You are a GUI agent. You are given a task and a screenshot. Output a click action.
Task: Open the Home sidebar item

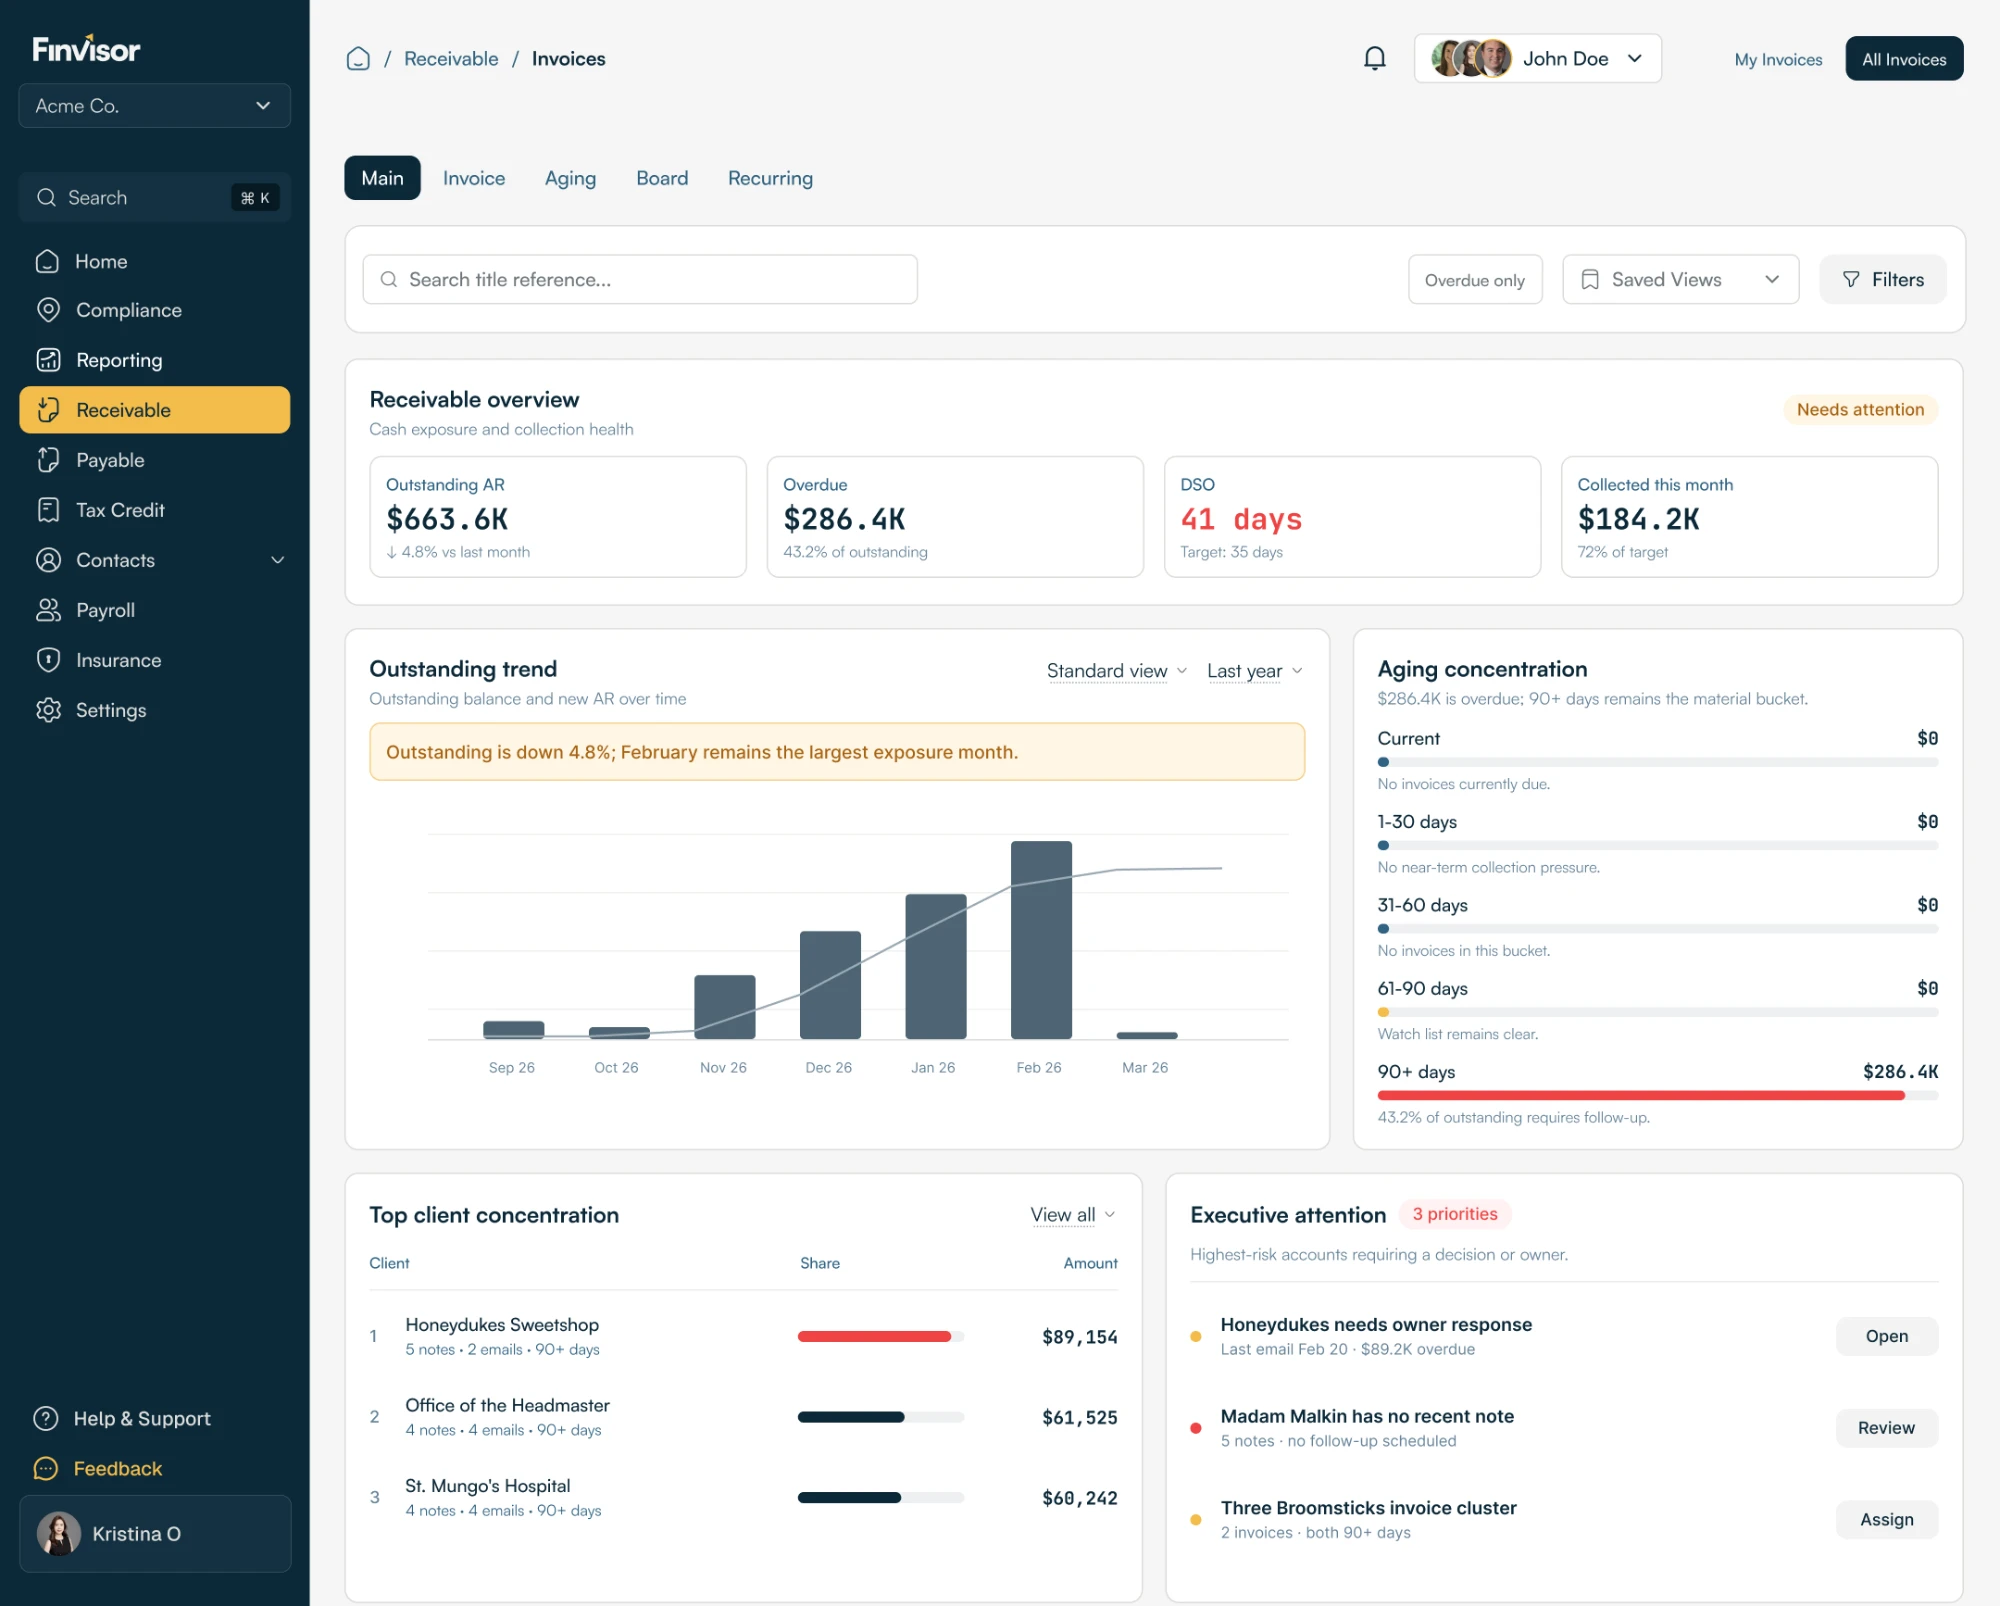[x=154, y=261]
